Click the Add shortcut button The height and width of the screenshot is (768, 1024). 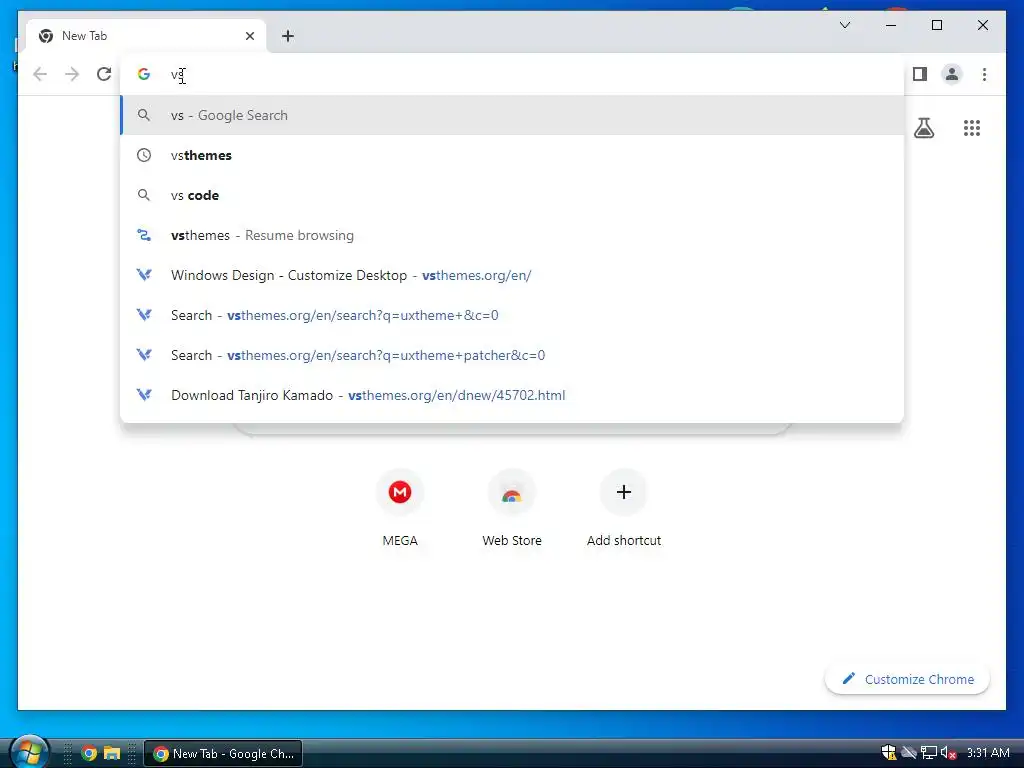624,507
